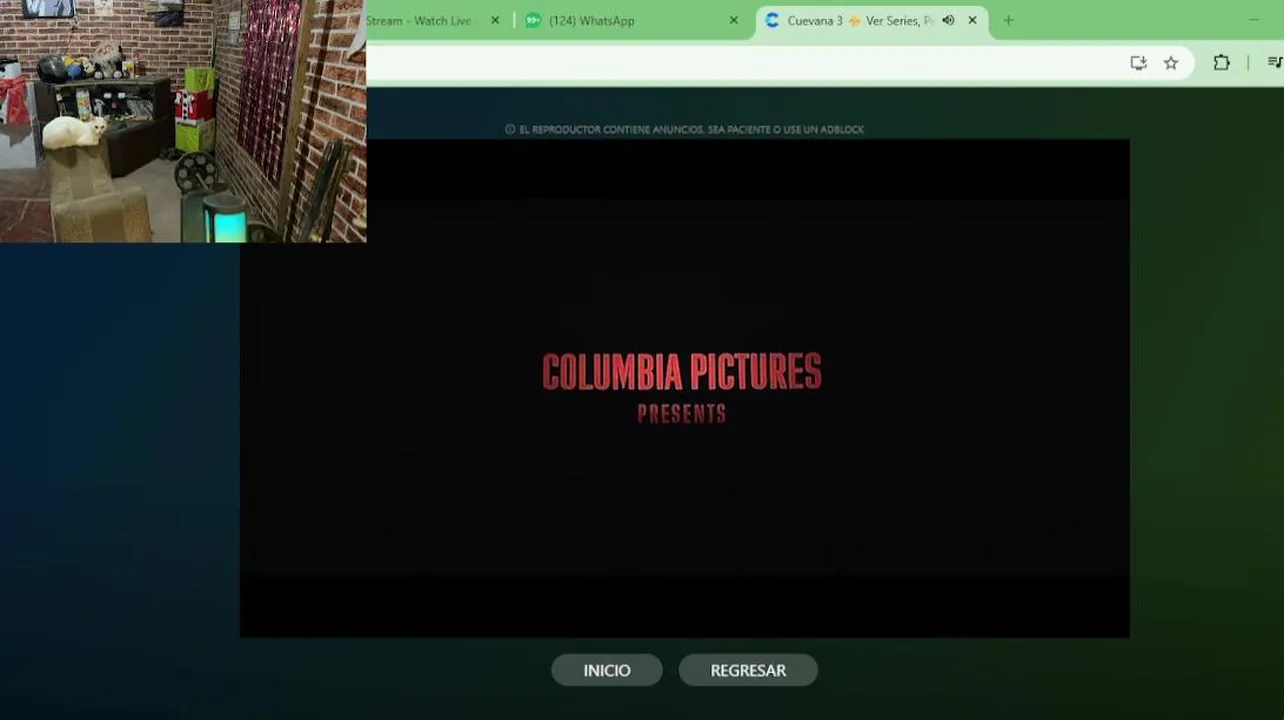The image size is (1284, 720).
Task: Switch to the (124) WhatsApp tab
Action: pos(634,20)
